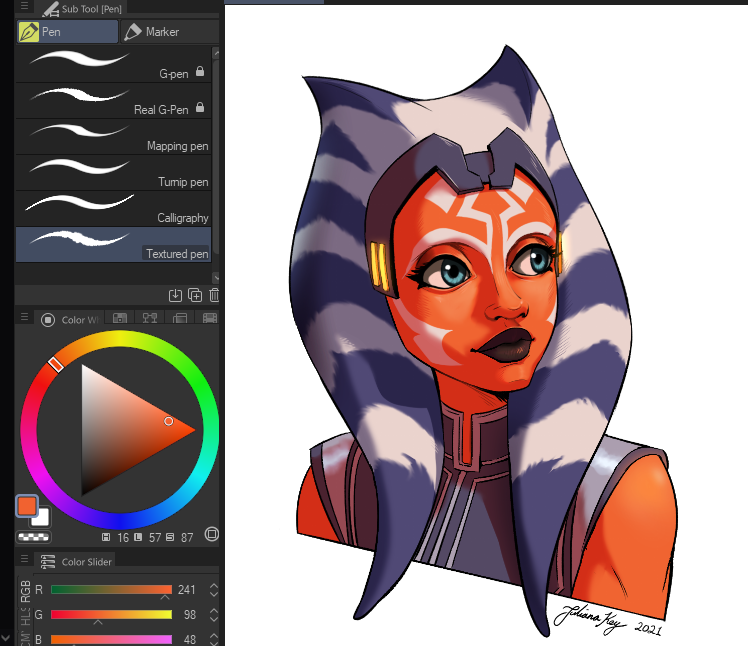748x646 pixels.
Task: Pick the Mapping pen sub tool
Action: pos(114,137)
